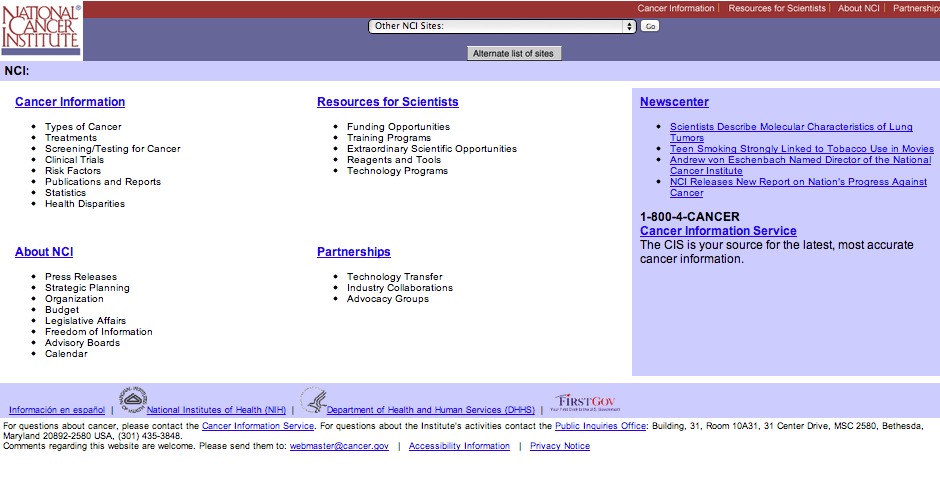The height and width of the screenshot is (480, 940).
Task: Open the Newscenter heading link
Action: [x=674, y=102]
